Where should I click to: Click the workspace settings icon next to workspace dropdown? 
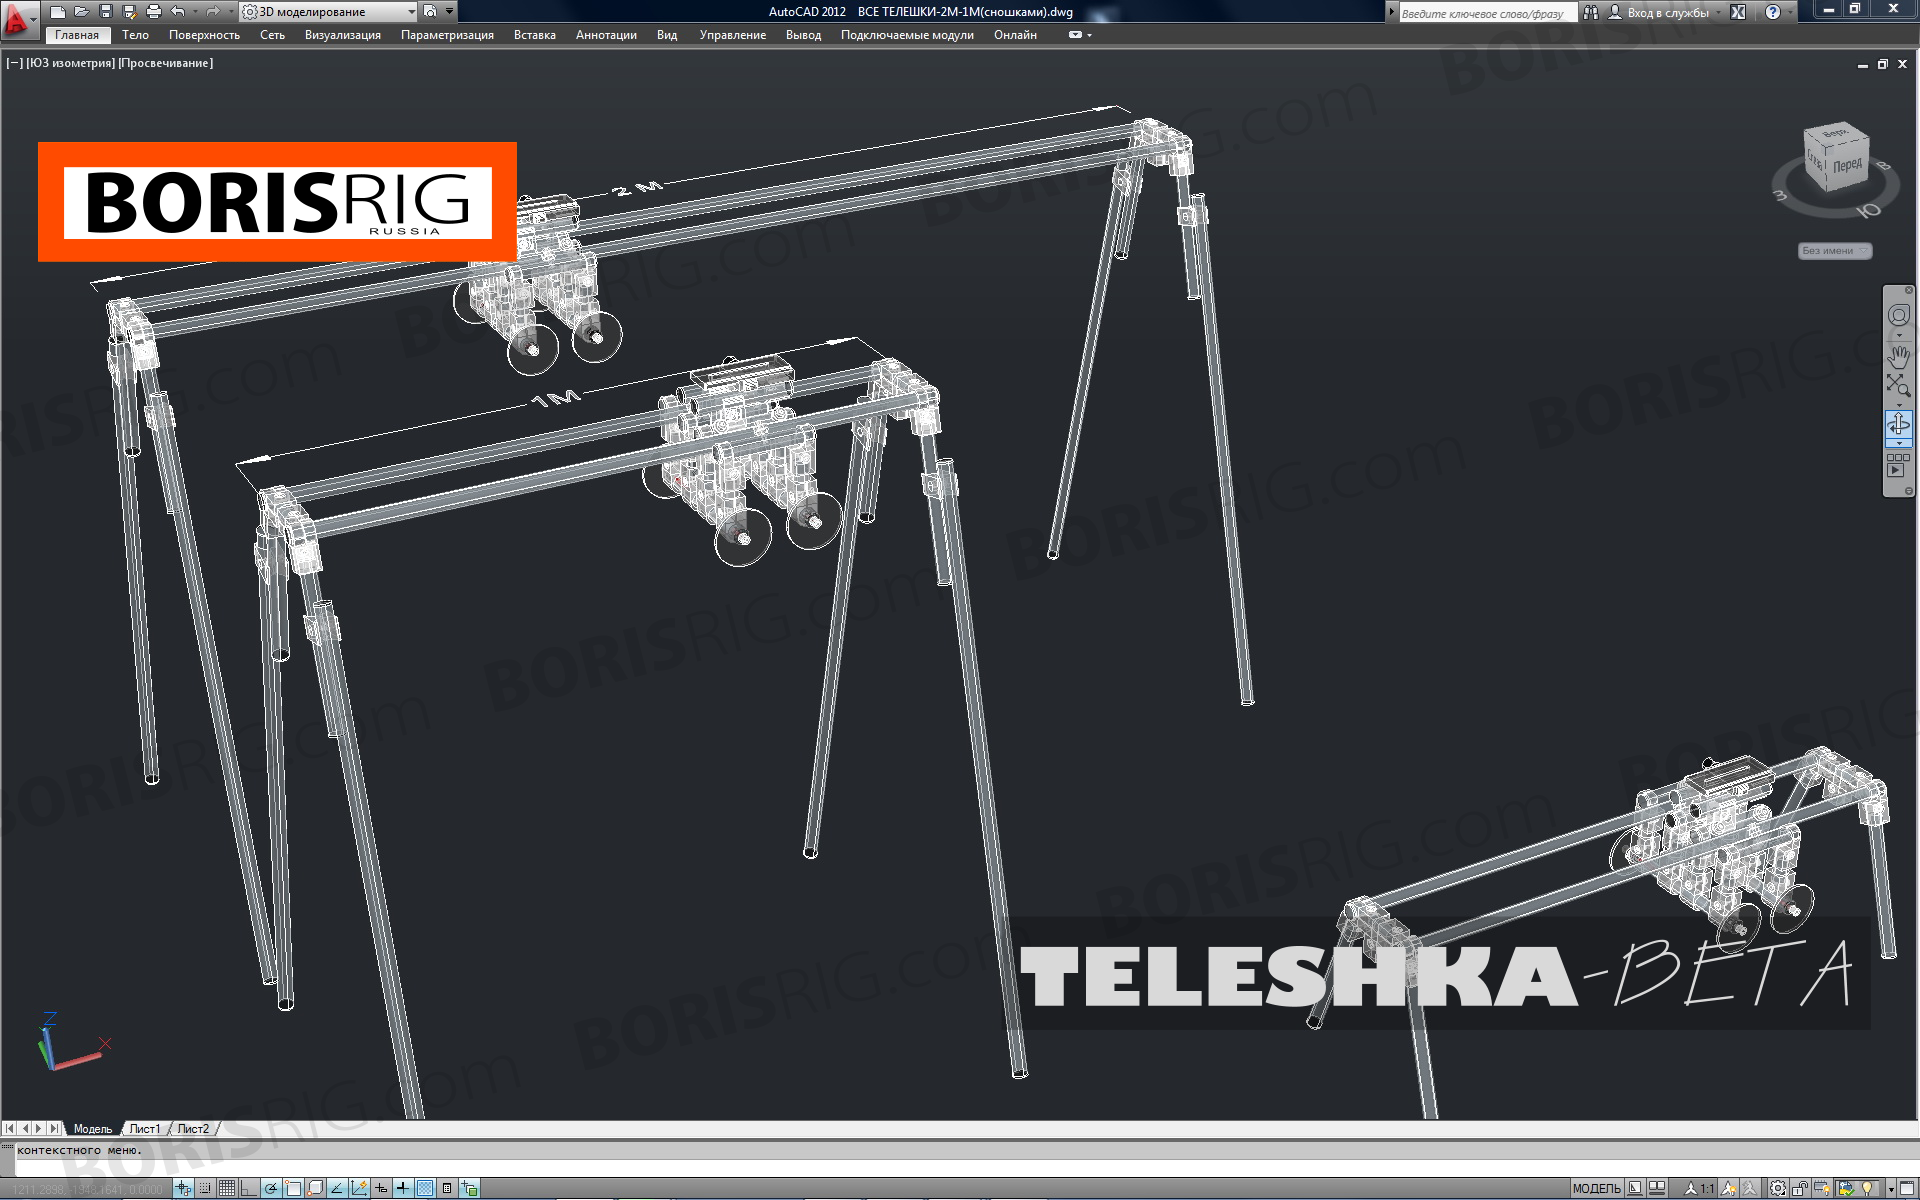430,12
